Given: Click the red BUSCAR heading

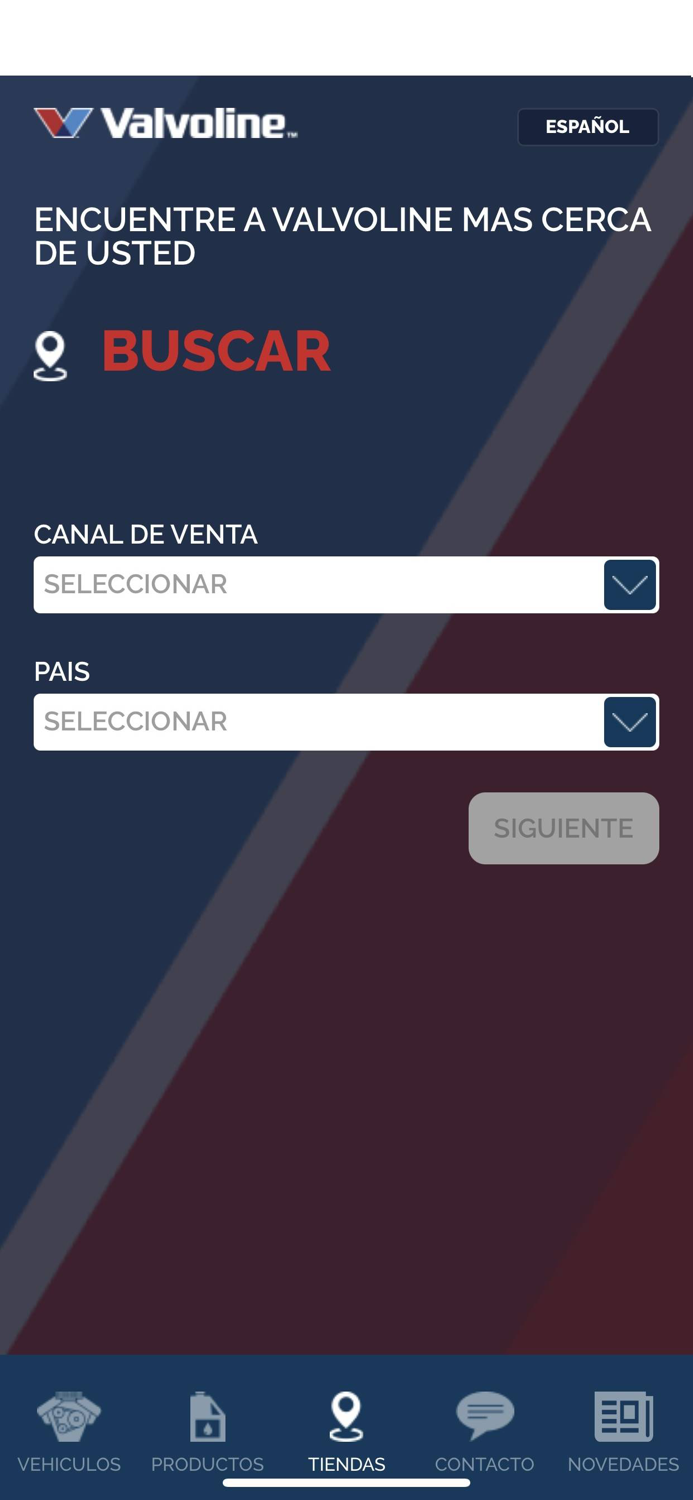Looking at the screenshot, I should (216, 351).
